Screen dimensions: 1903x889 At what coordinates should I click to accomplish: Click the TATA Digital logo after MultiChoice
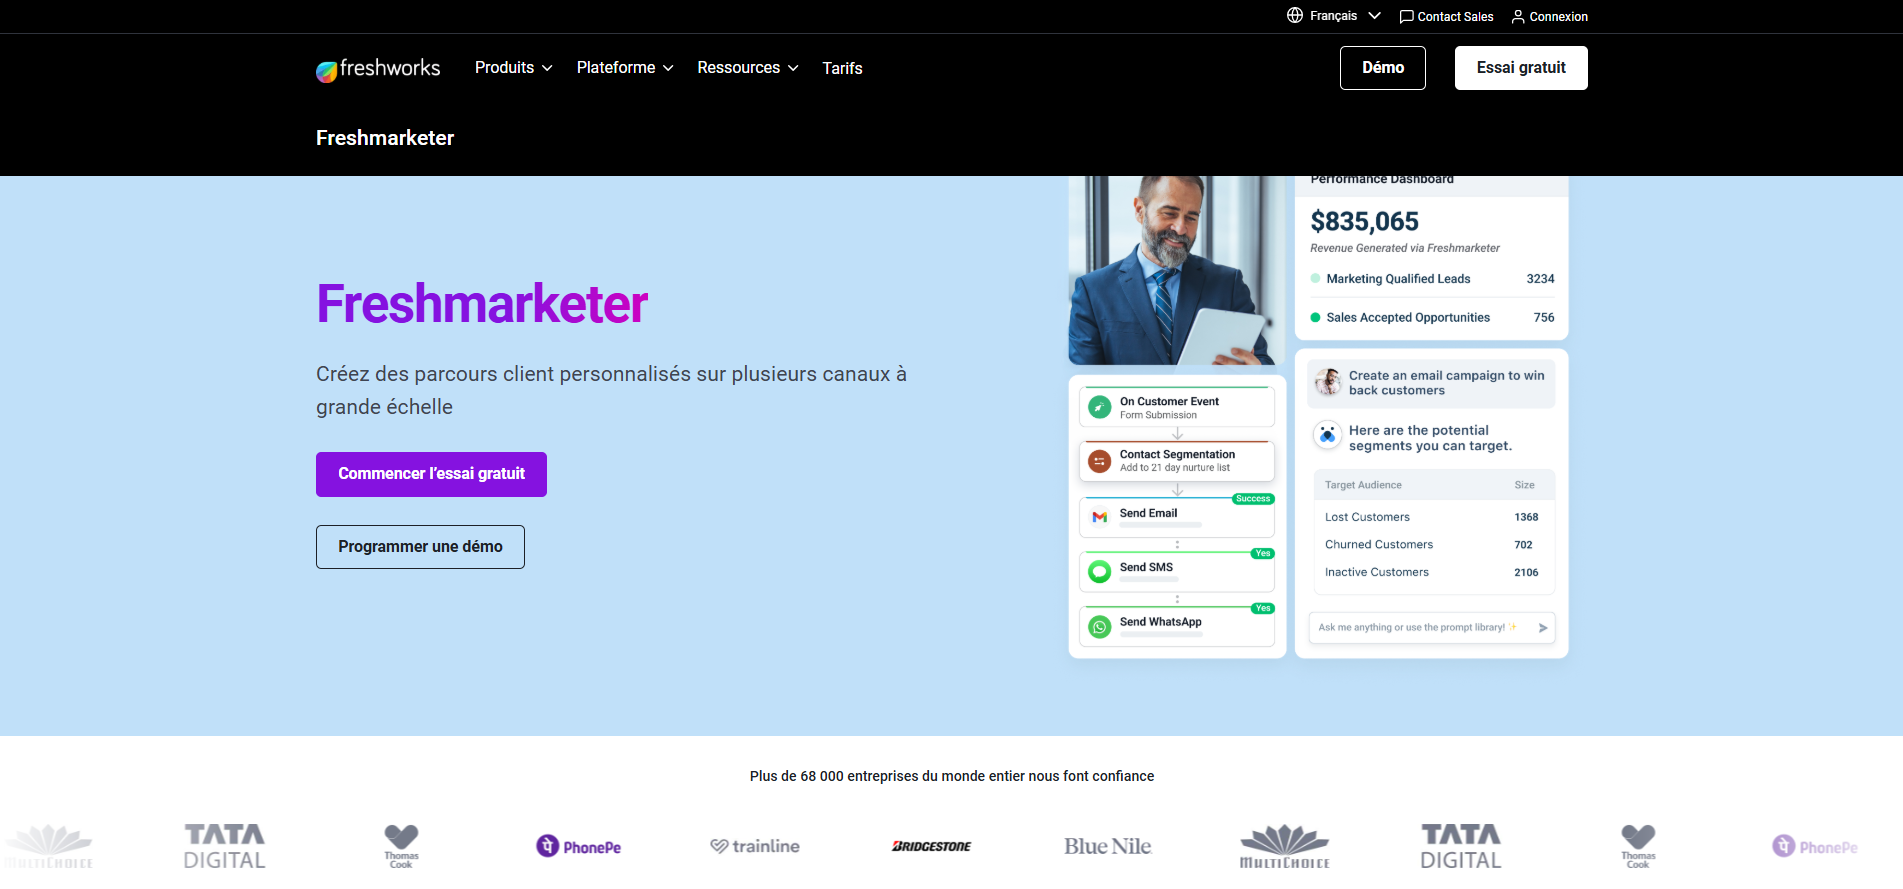click(1461, 846)
